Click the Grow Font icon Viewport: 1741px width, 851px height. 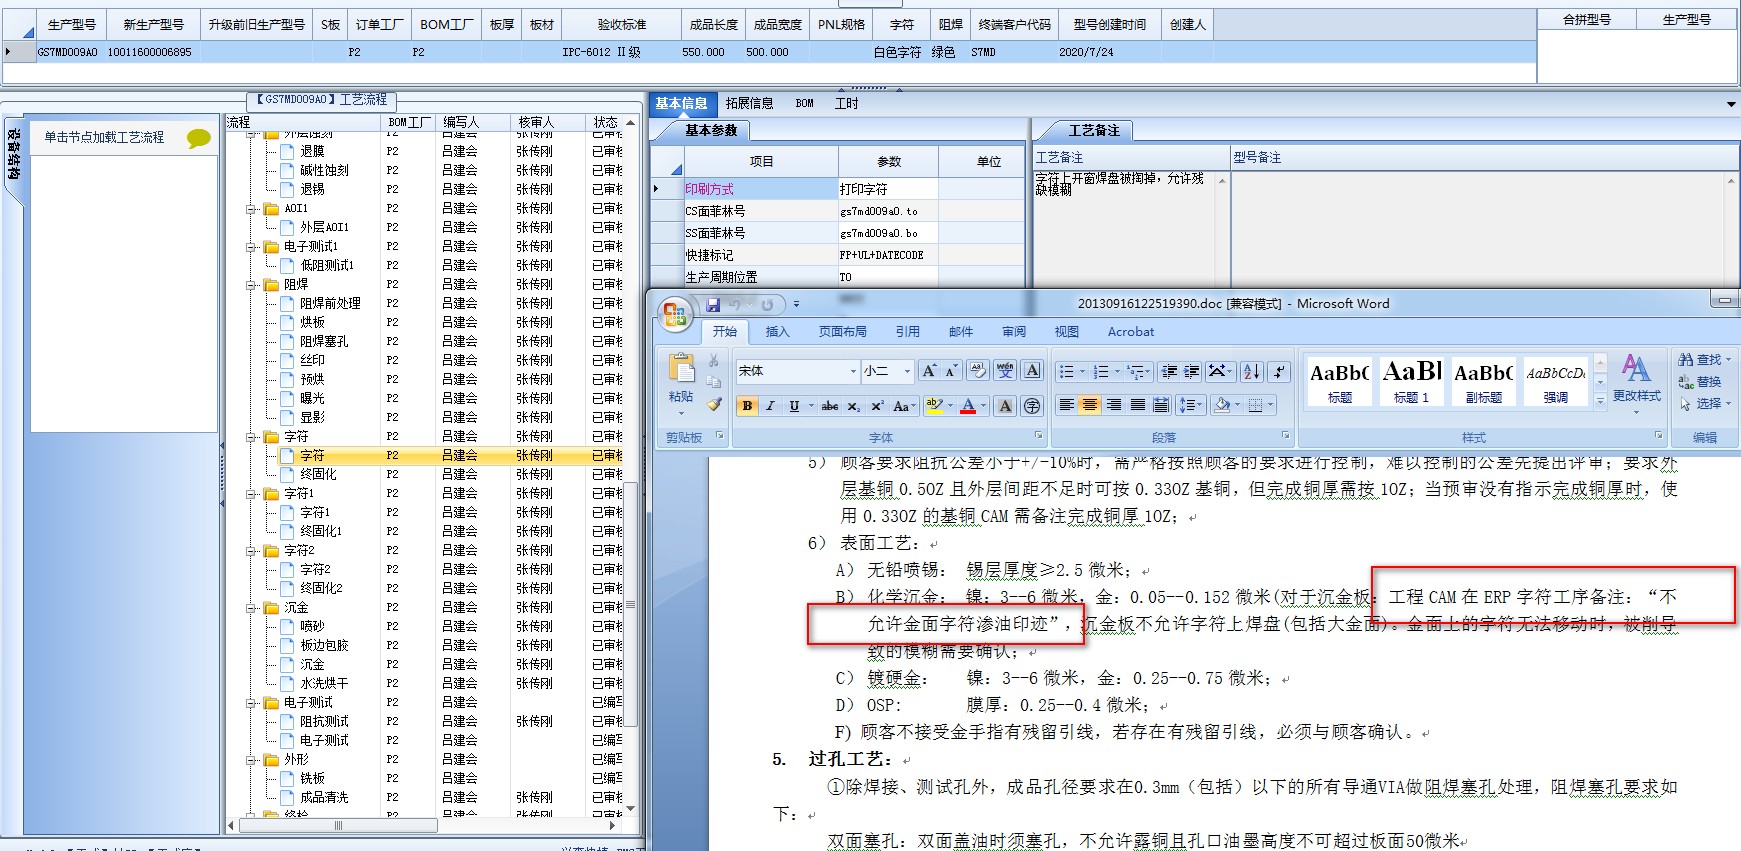pos(929,371)
